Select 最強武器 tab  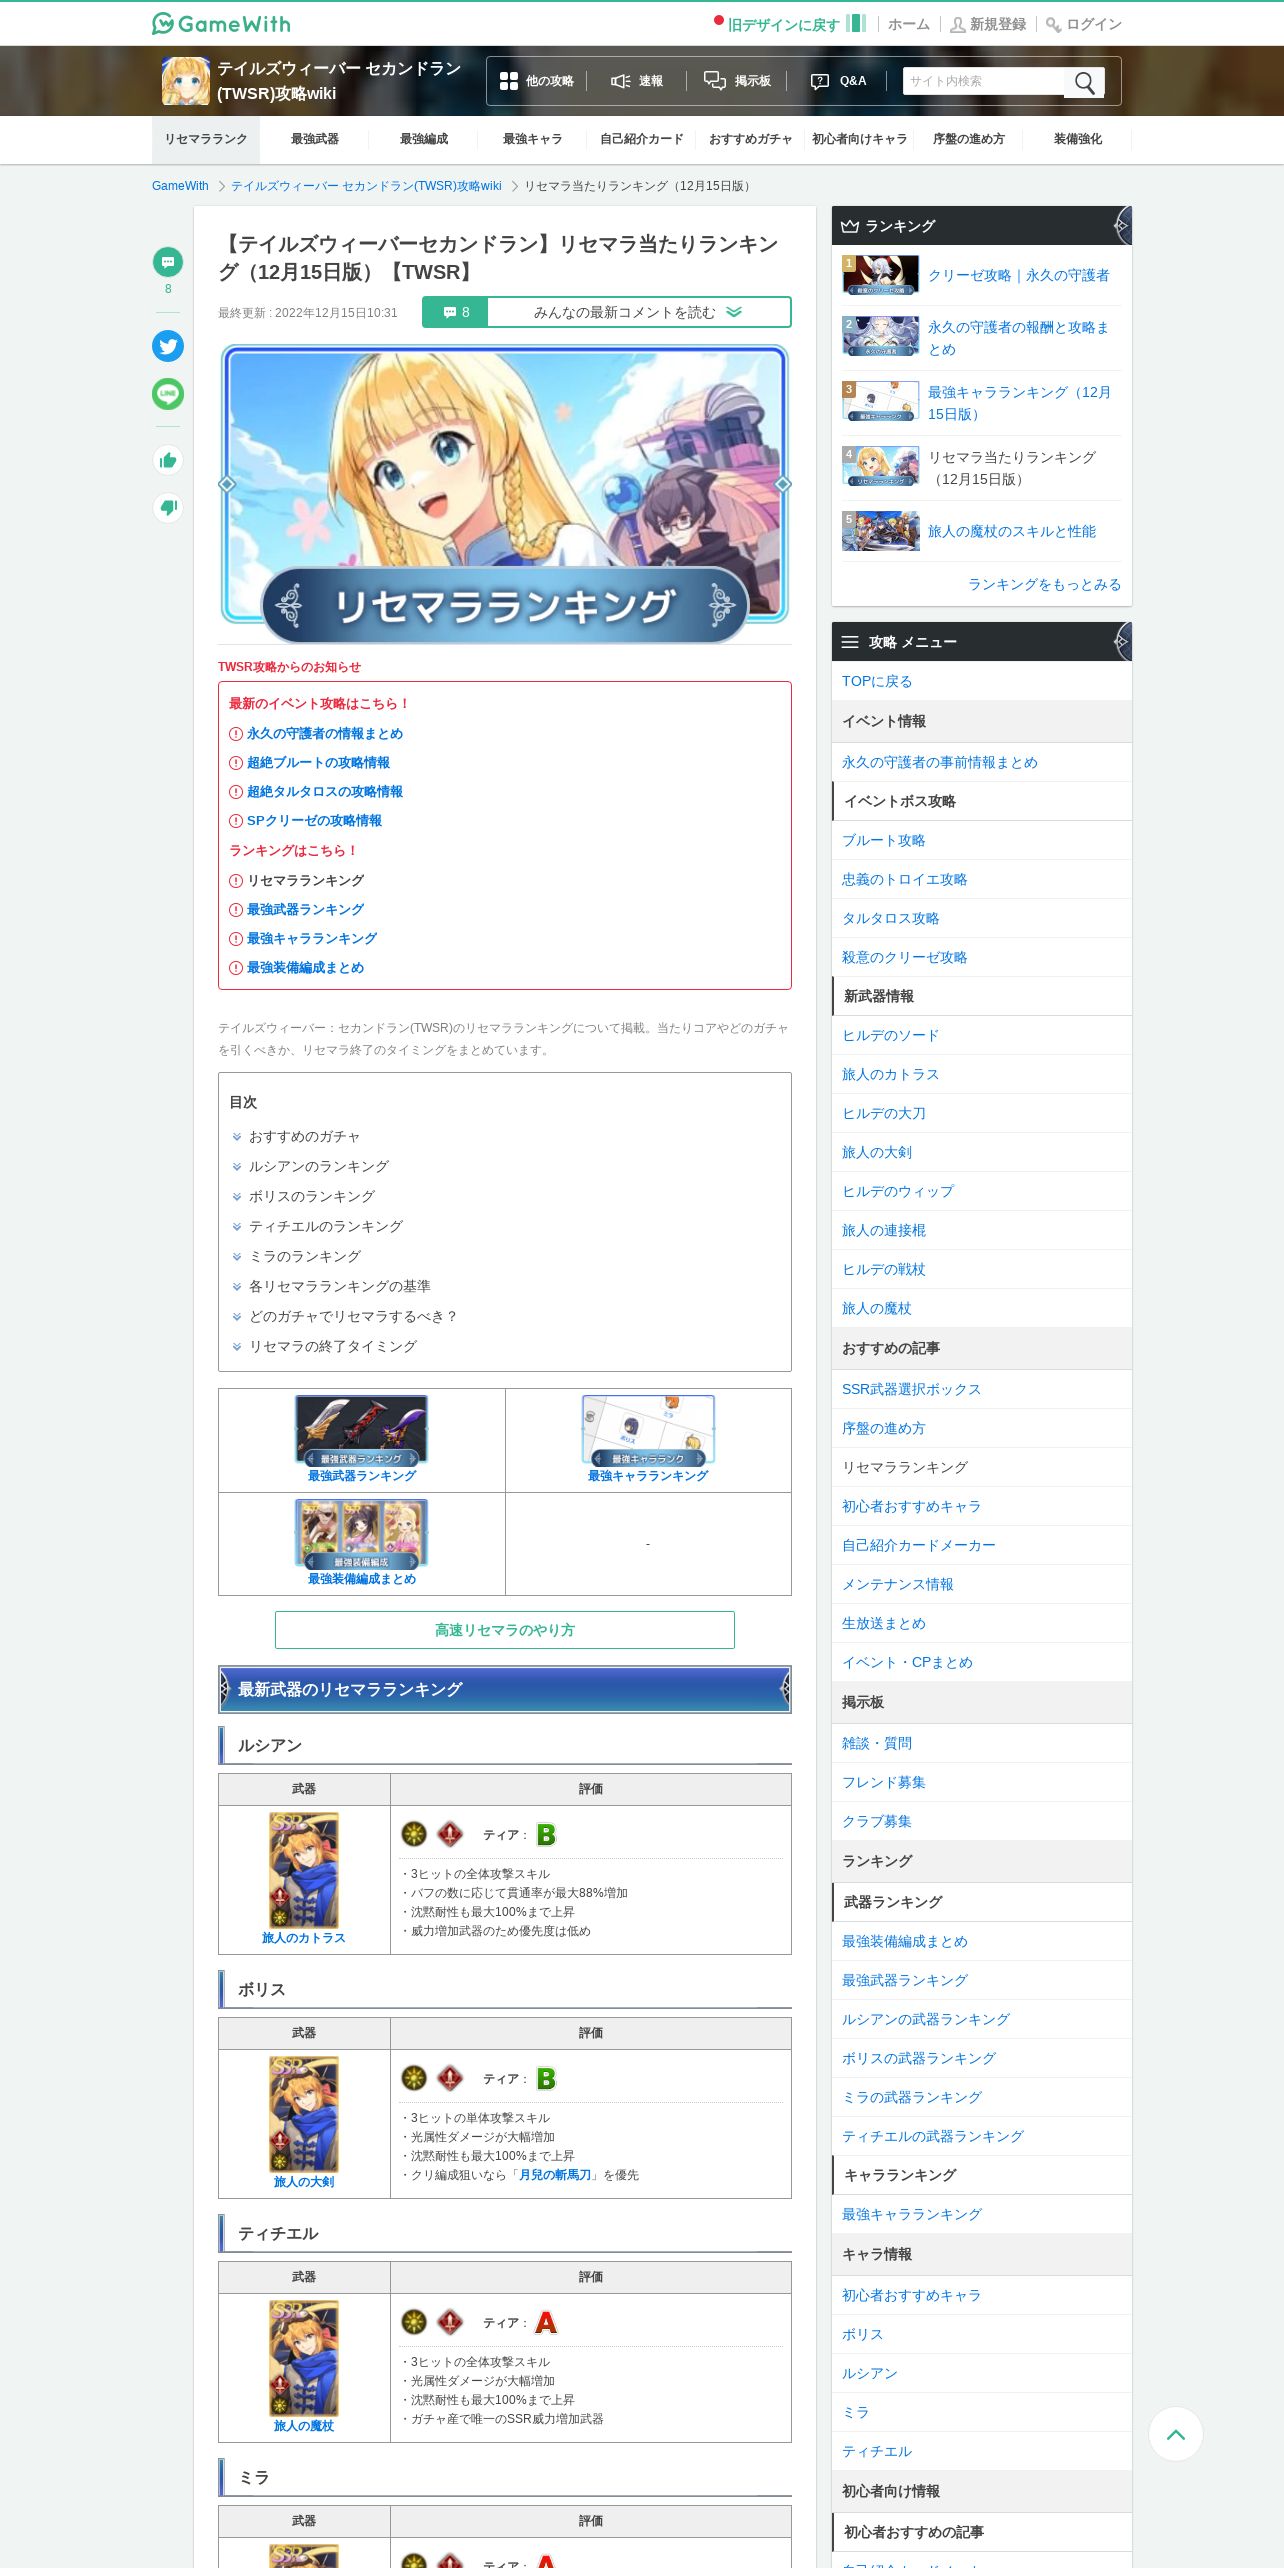[315, 139]
